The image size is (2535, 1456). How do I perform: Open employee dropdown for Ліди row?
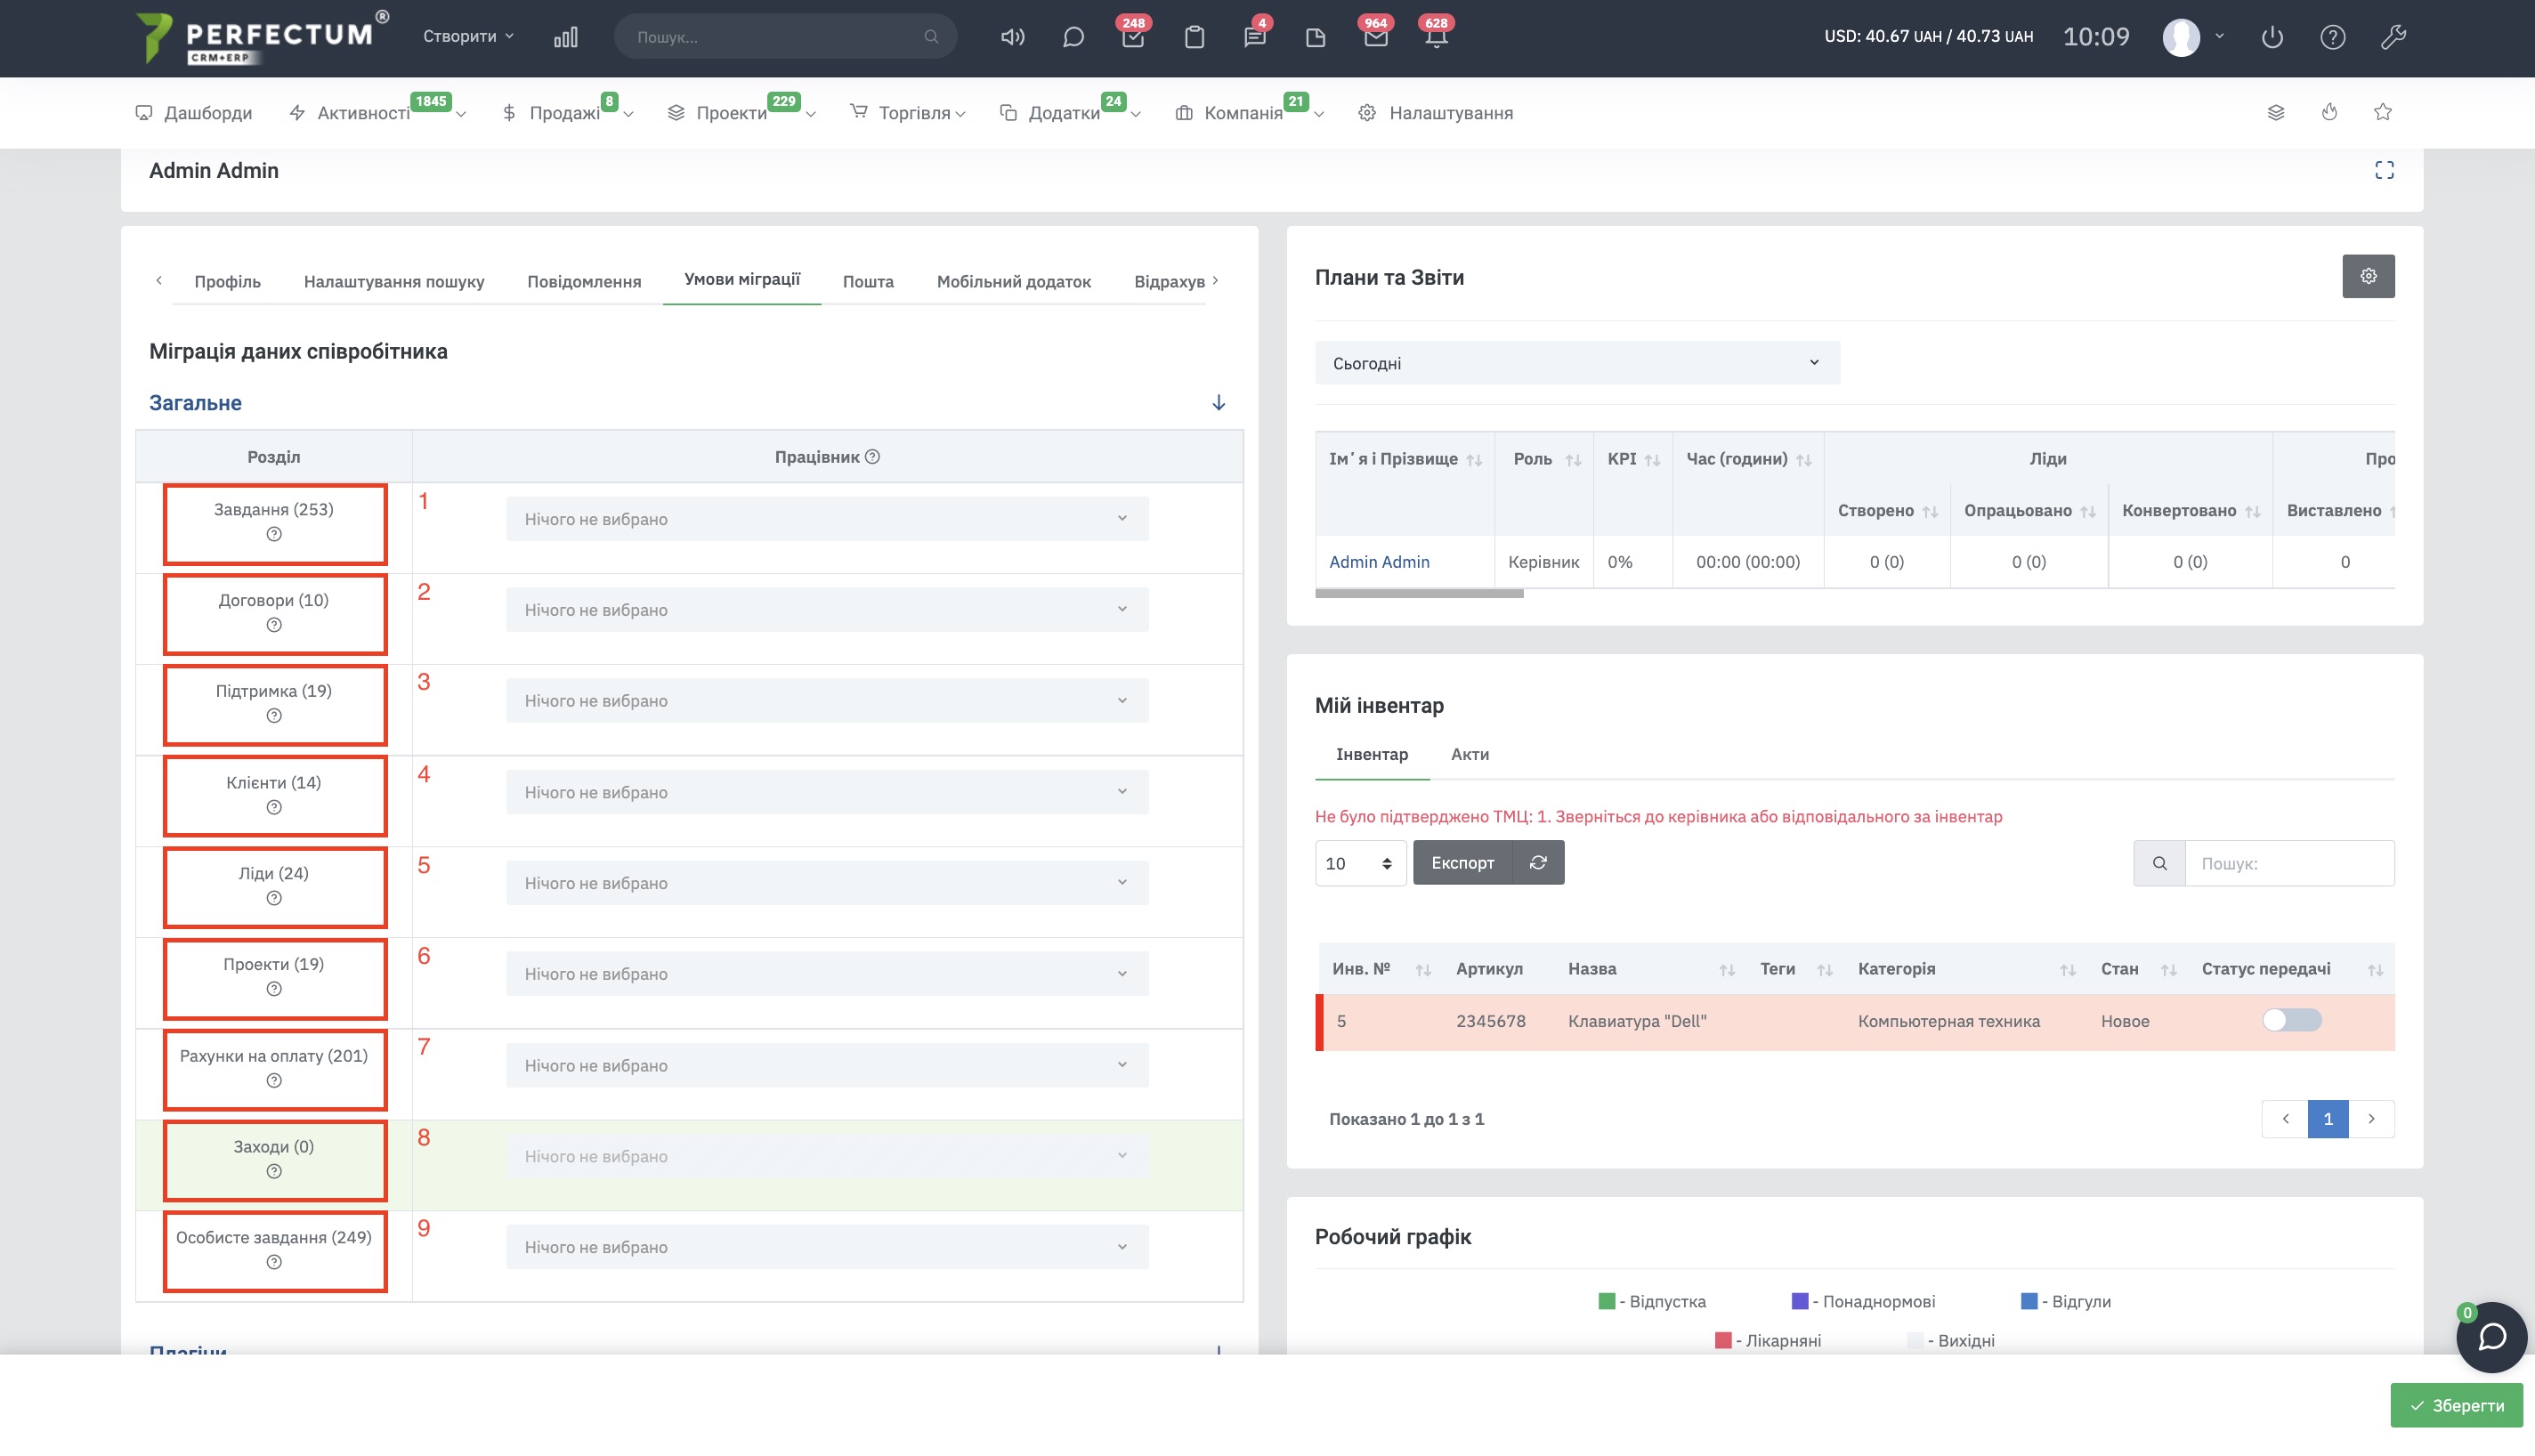(x=827, y=883)
